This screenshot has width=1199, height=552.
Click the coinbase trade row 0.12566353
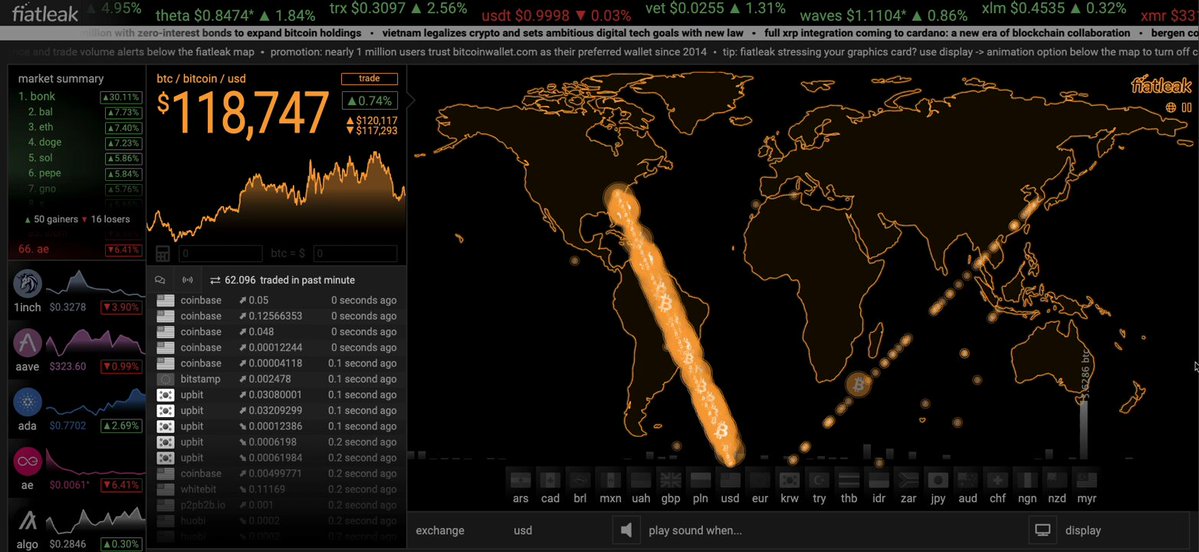(x=276, y=316)
